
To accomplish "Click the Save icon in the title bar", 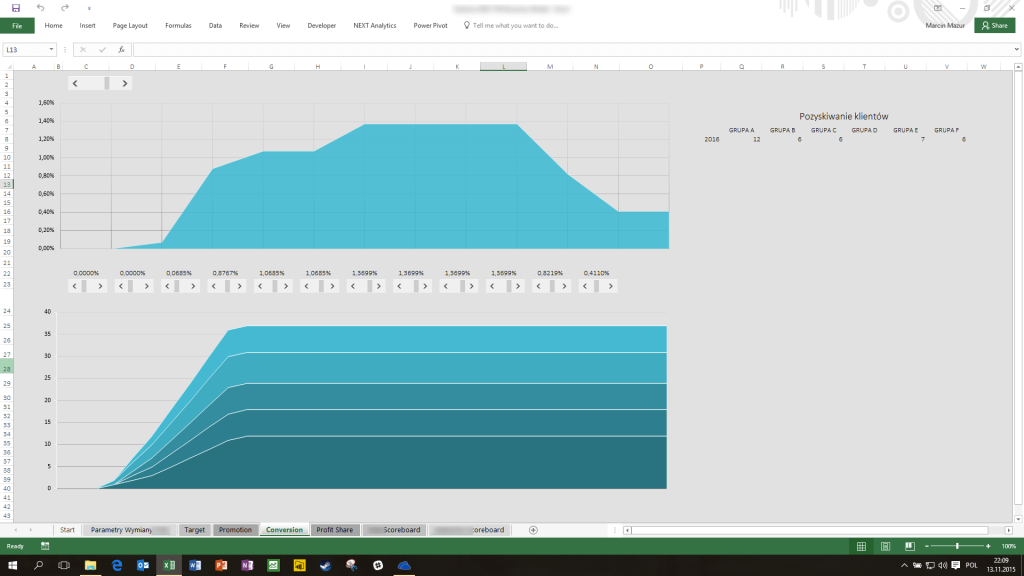I will pos(16,8).
